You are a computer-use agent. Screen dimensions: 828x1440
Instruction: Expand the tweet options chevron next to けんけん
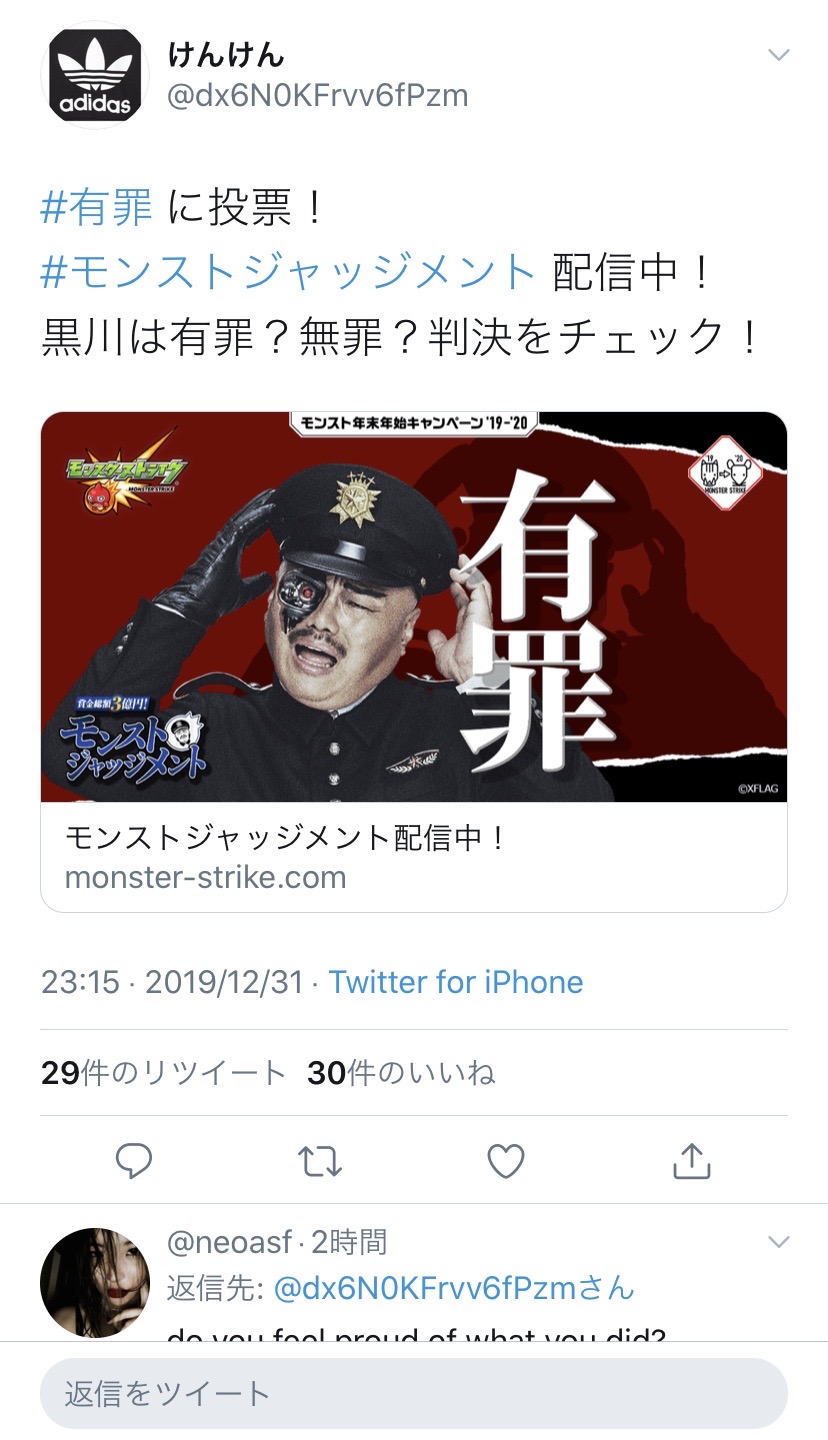point(778,54)
